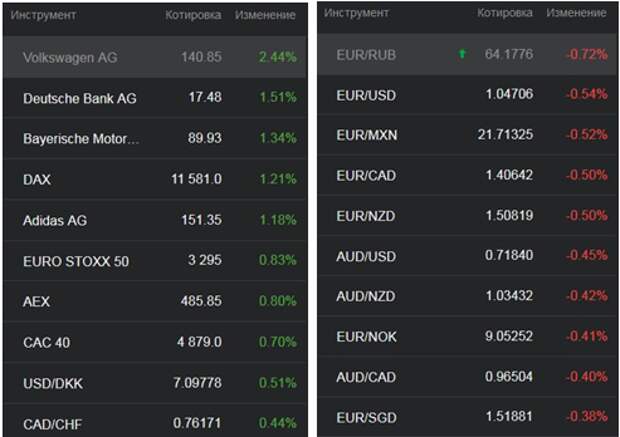Screen dimensions: 620x437
Task: Select the AEX index row
Action: pos(155,301)
